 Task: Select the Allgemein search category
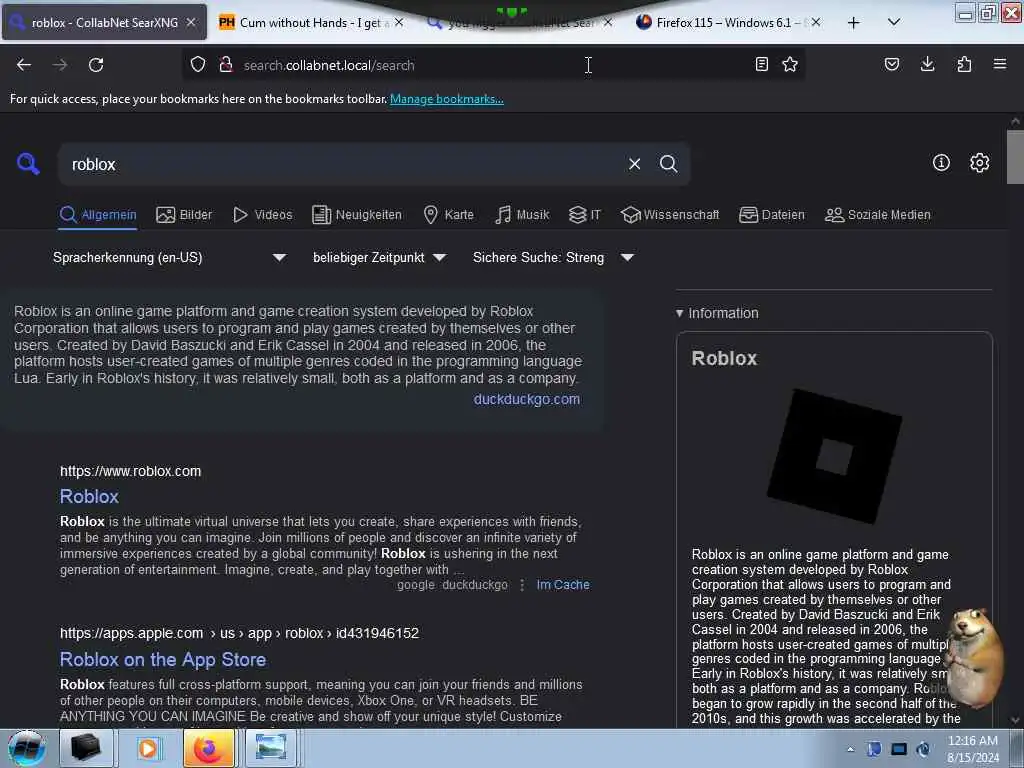(x=98, y=215)
